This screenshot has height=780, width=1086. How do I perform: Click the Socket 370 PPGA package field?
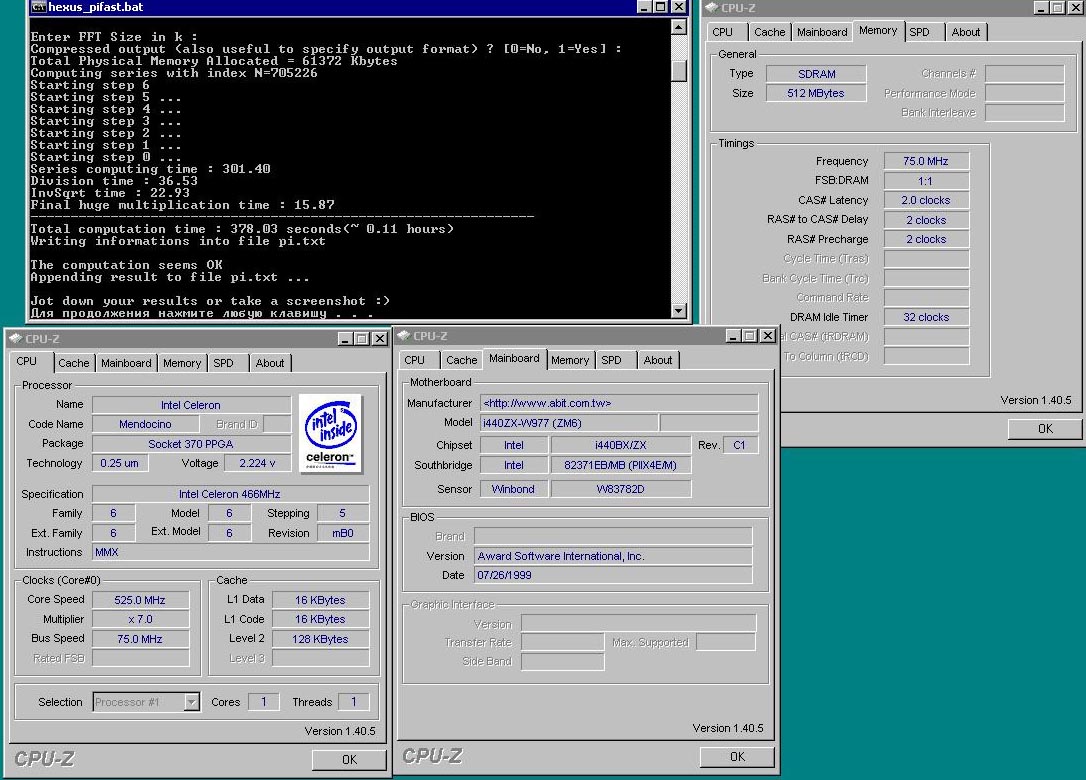coord(191,443)
